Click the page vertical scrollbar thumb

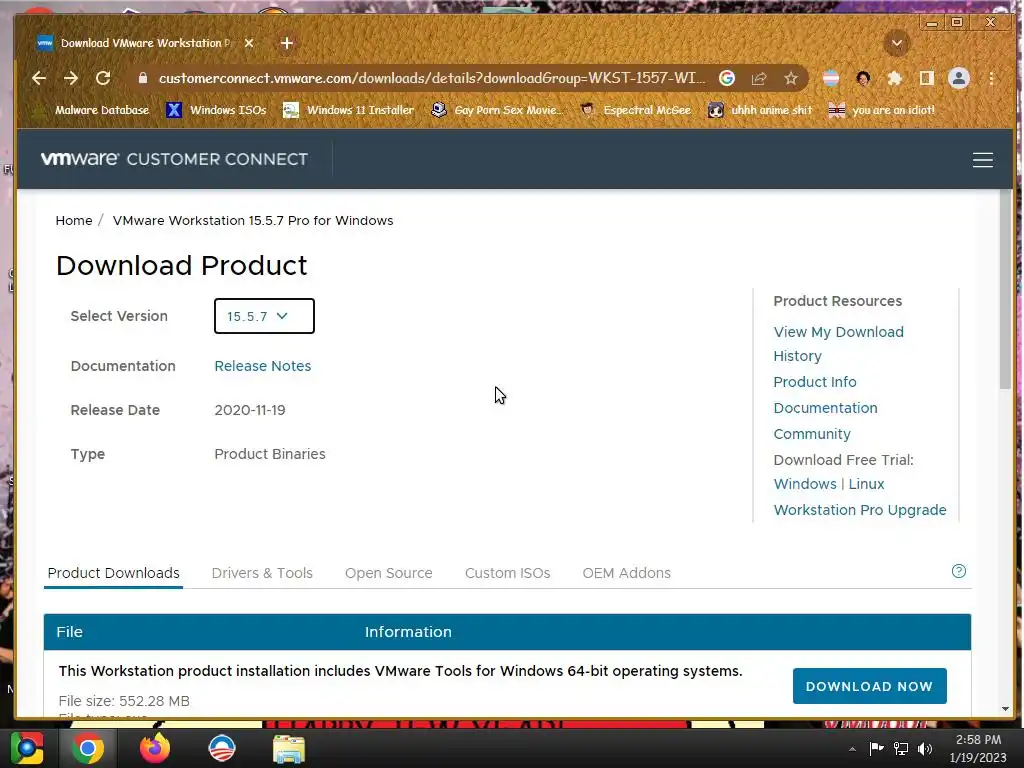pos(1004,289)
